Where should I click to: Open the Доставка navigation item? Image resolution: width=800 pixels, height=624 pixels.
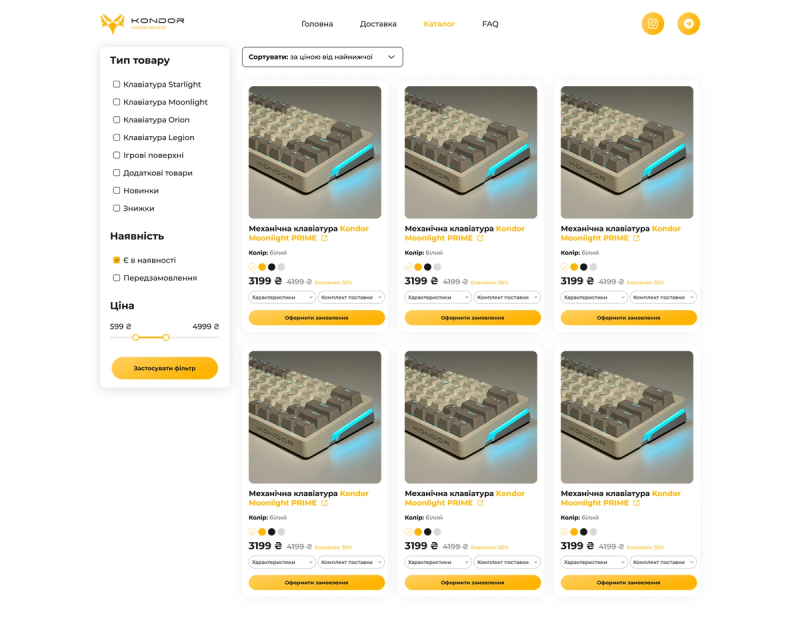[x=378, y=24]
